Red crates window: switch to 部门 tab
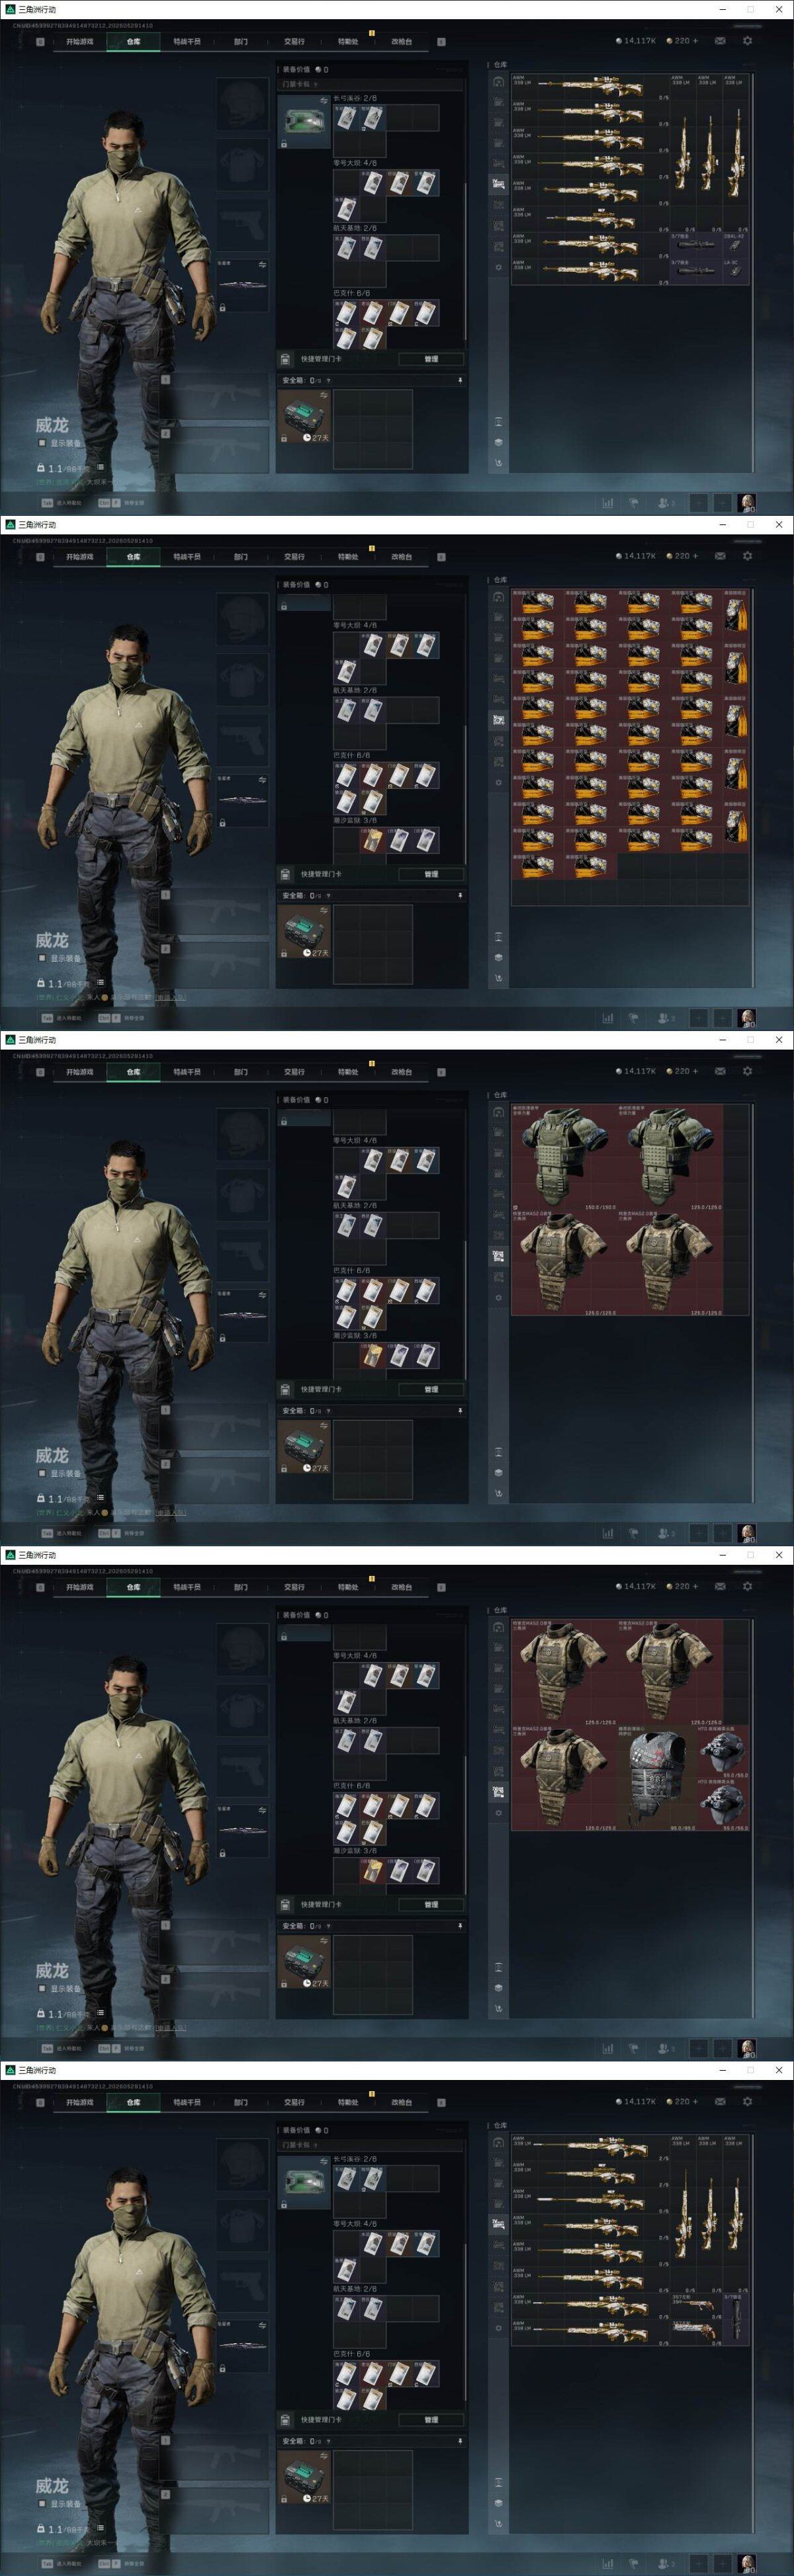 click(241, 557)
